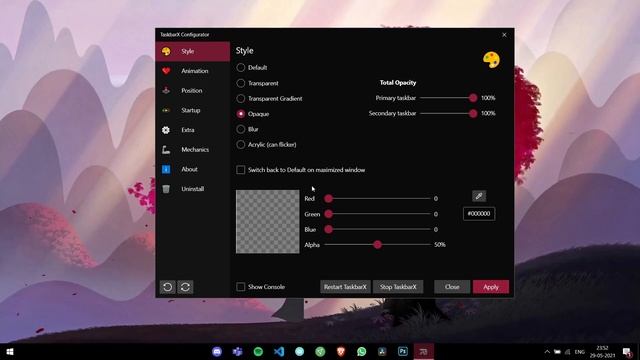Screen dimensions: 640x360
Task: Open Brave browser from taskbar
Action: click(341, 351)
